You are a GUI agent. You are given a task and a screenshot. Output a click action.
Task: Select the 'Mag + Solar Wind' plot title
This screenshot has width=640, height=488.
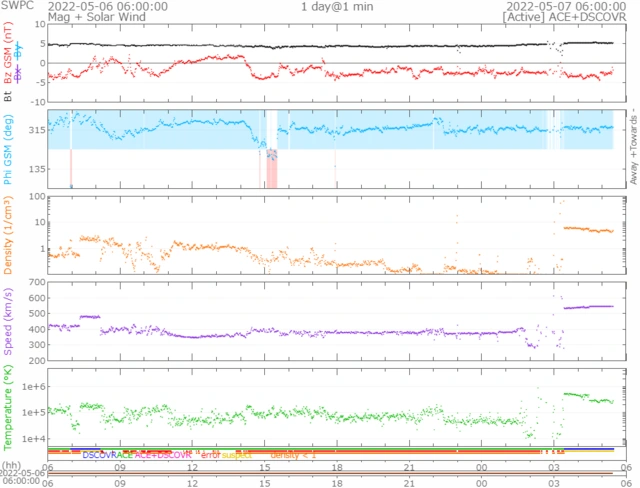tap(43, 17)
